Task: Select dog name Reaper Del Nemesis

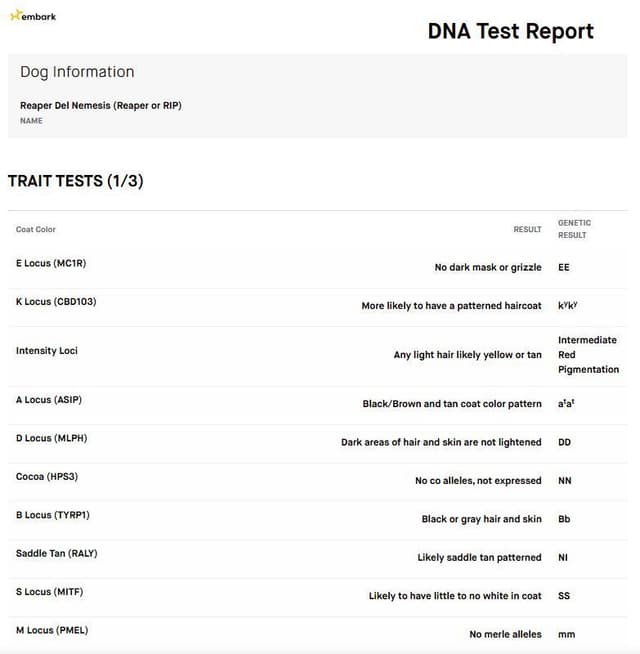Action: [x=101, y=106]
